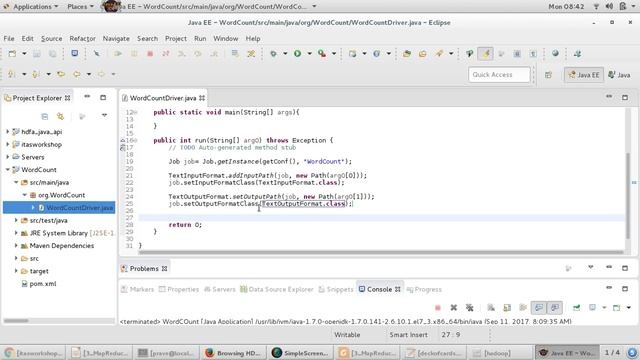Open the Back history dropdown arrow
Viewport: 640px width, 360px height.
(89, 74)
